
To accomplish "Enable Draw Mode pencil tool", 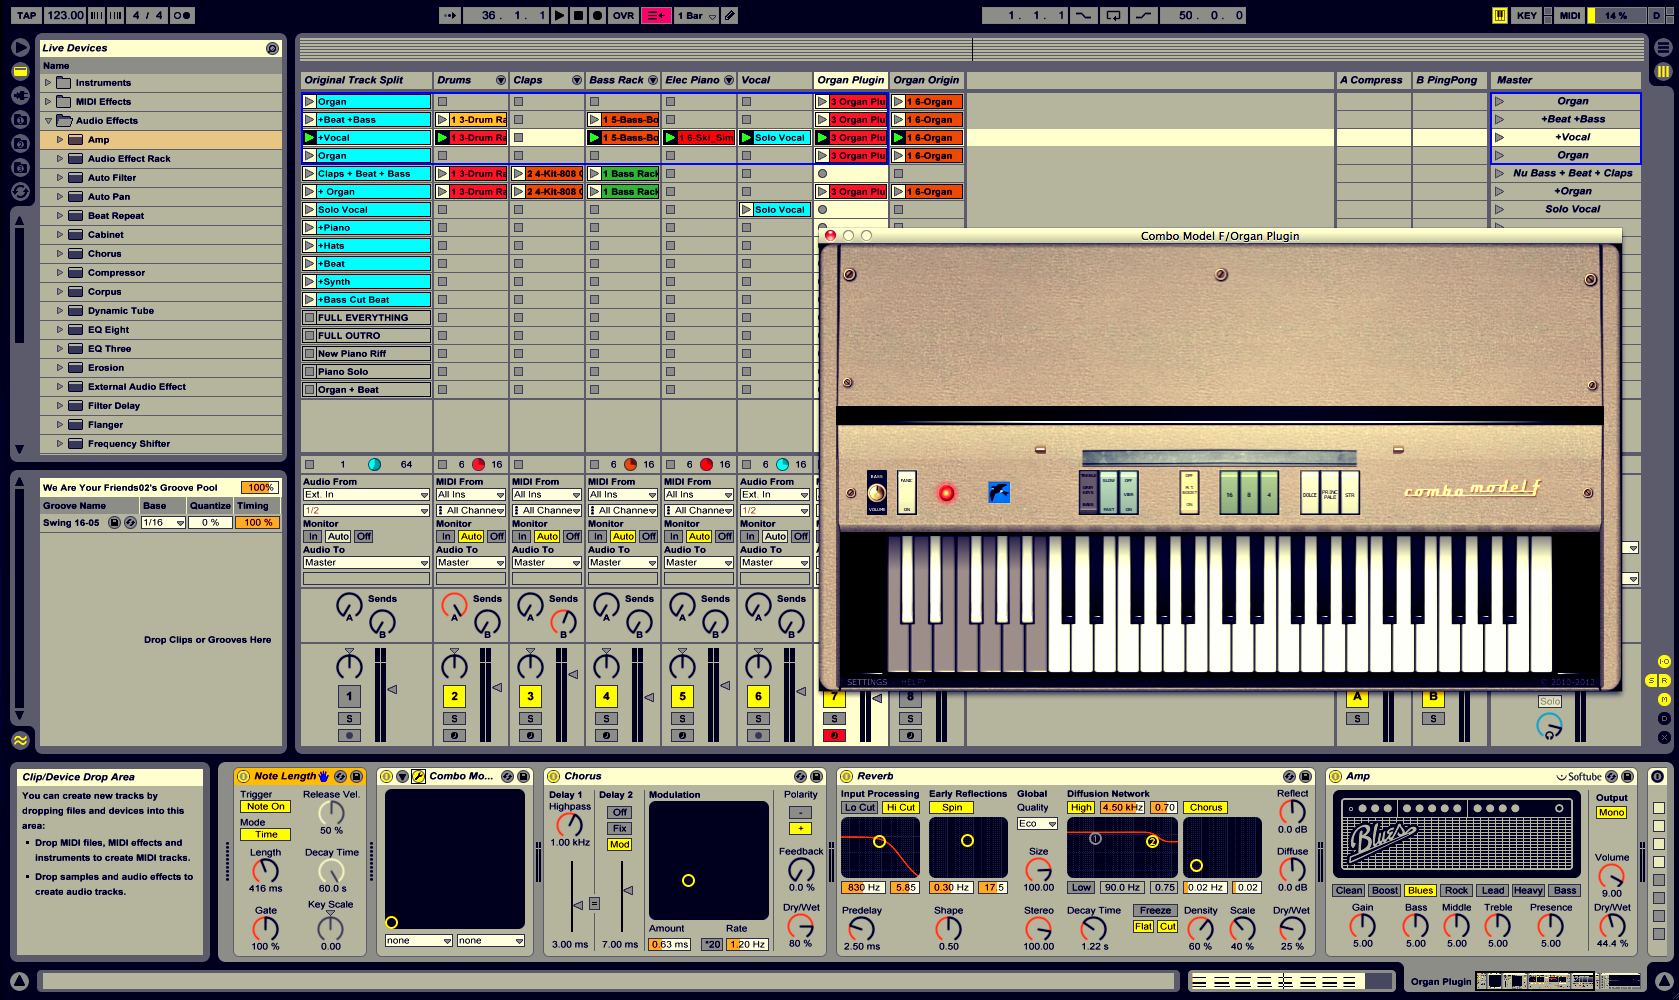I will [x=730, y=15].
